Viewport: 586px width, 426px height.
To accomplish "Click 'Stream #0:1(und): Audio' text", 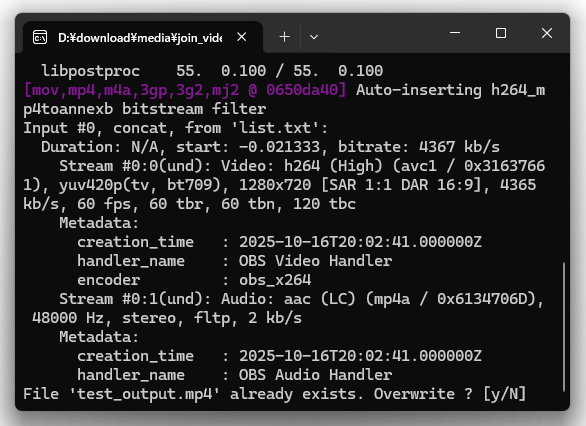I will click(x=166, y=299).
